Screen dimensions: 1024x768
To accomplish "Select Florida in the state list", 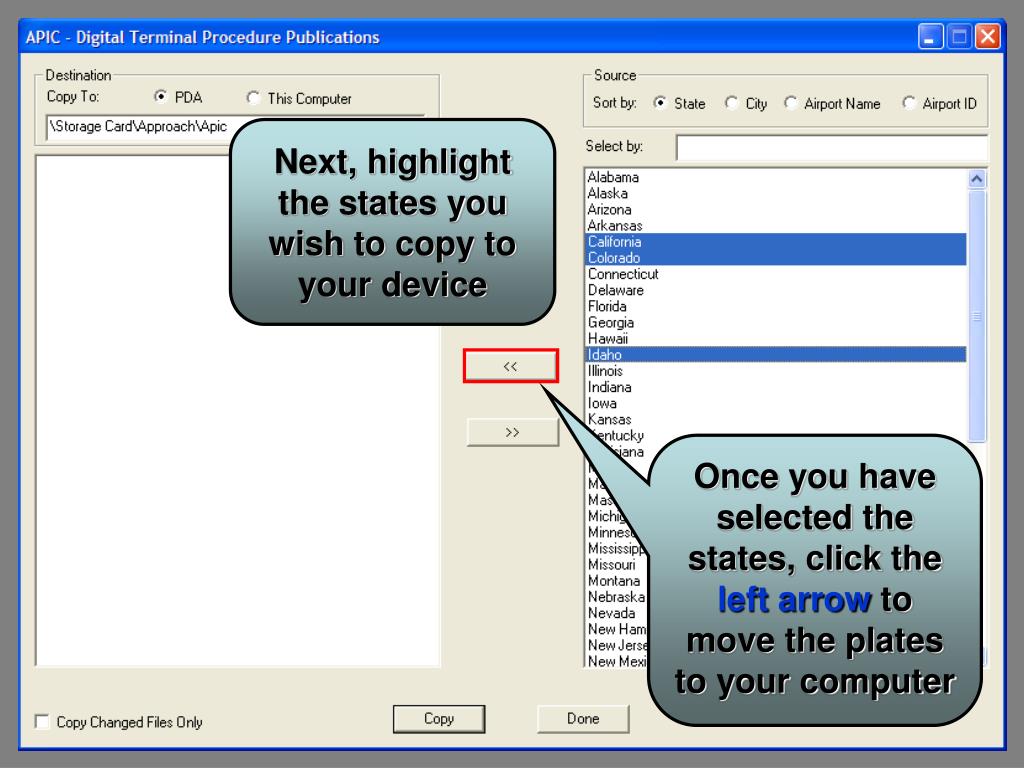I will pos(776,306).
